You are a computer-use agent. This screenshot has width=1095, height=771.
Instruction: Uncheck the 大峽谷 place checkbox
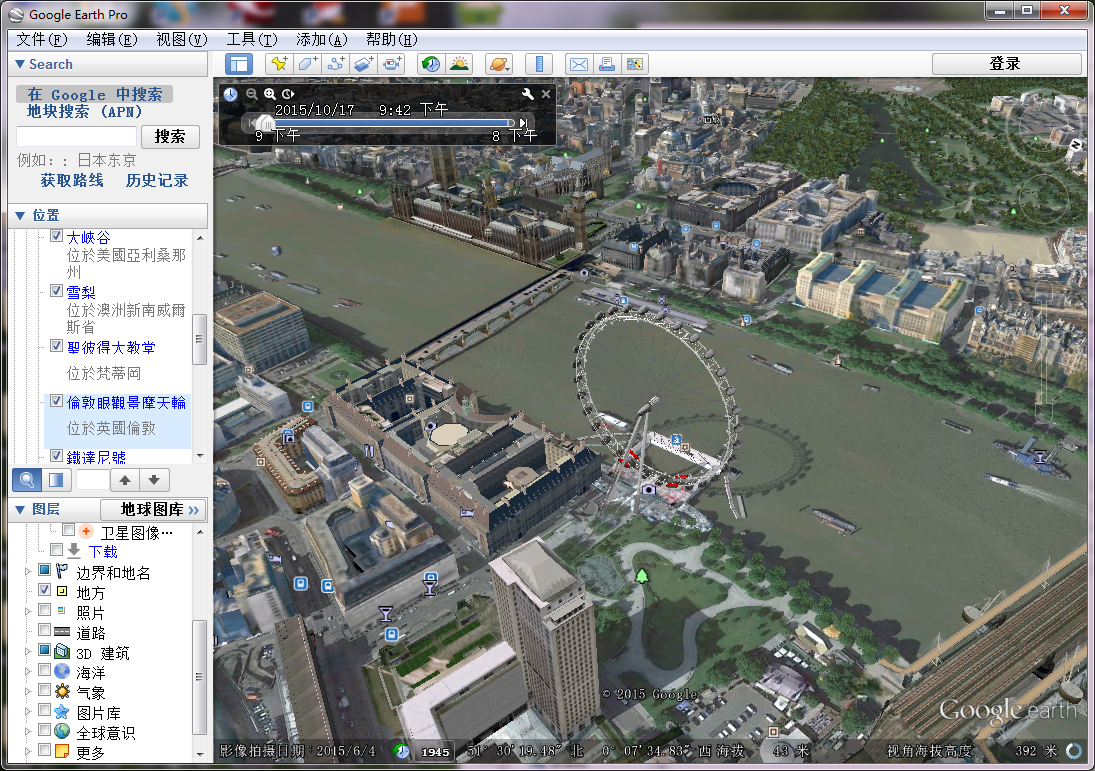point(57,236)
